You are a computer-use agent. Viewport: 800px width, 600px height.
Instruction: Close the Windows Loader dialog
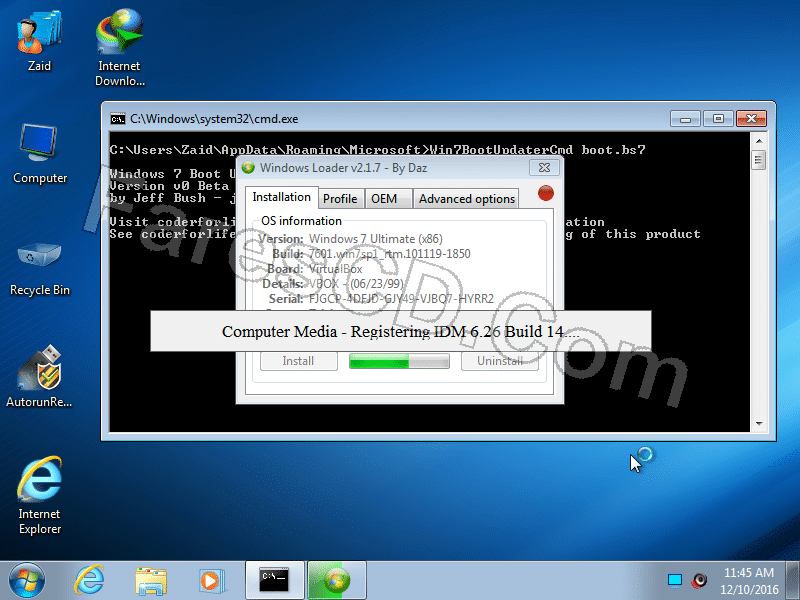[x=544, y=168]
